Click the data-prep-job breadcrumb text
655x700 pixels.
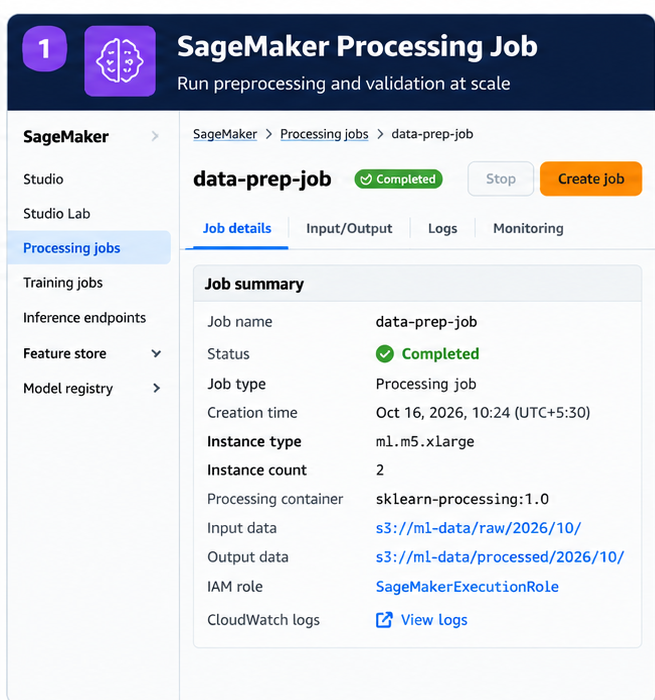point(432,134)
